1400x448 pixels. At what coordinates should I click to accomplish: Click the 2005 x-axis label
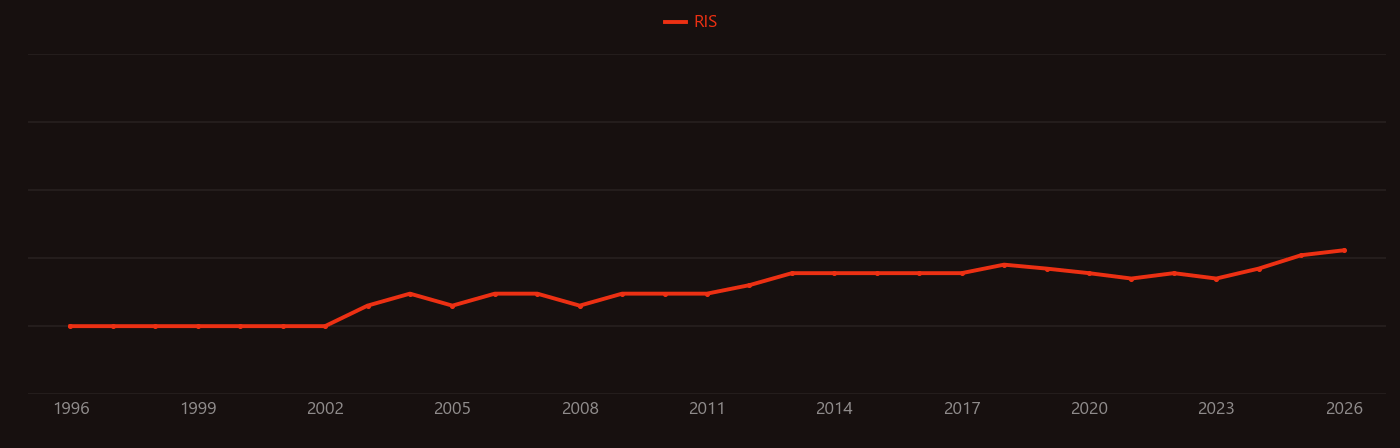click(452, 409)
